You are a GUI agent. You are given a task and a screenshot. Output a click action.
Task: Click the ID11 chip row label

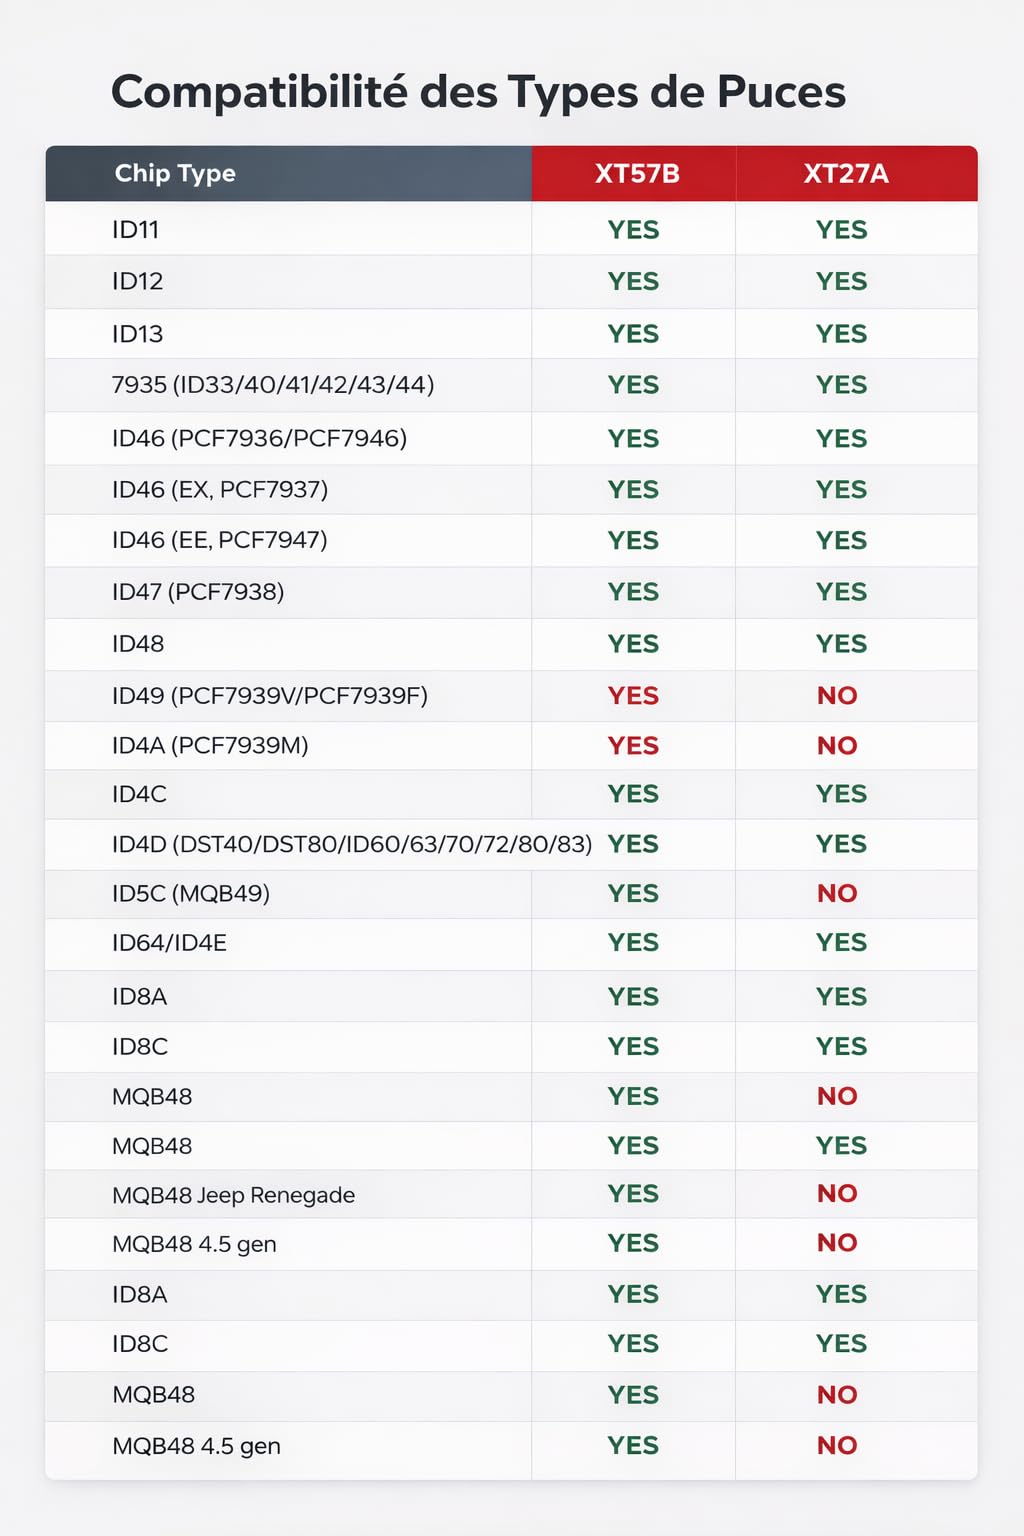pyautogui.click(x=136, y=229)
